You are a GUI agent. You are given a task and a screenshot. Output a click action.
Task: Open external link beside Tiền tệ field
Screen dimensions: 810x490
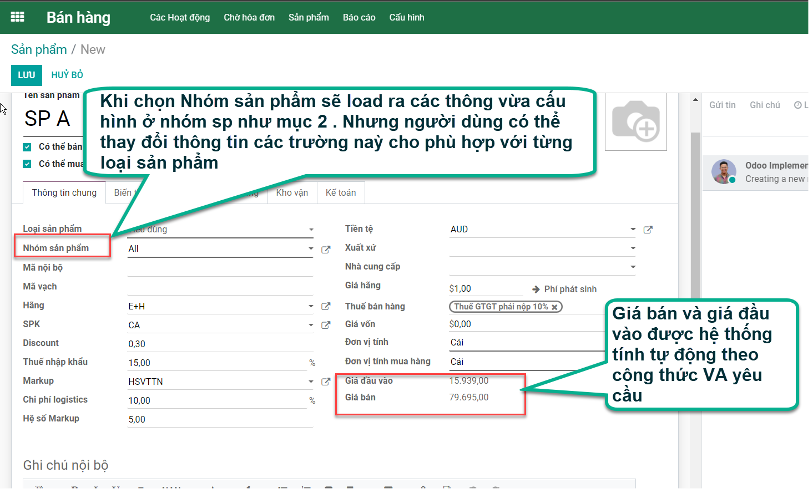[x=648, y=230]
